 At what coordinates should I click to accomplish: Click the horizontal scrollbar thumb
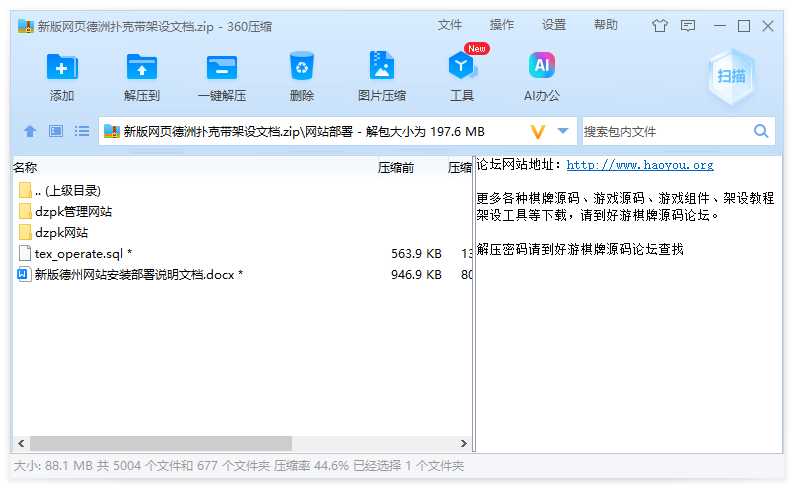click(161, 443)
